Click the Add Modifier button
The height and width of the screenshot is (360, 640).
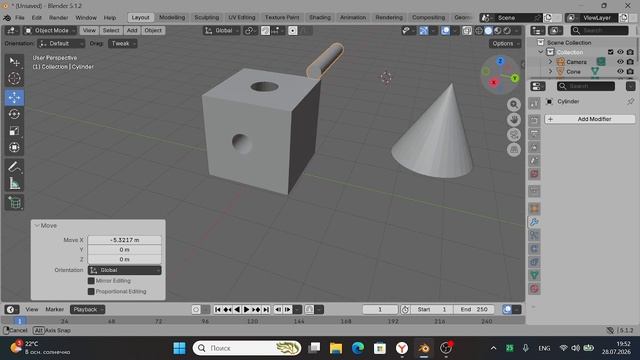(590, 119)
